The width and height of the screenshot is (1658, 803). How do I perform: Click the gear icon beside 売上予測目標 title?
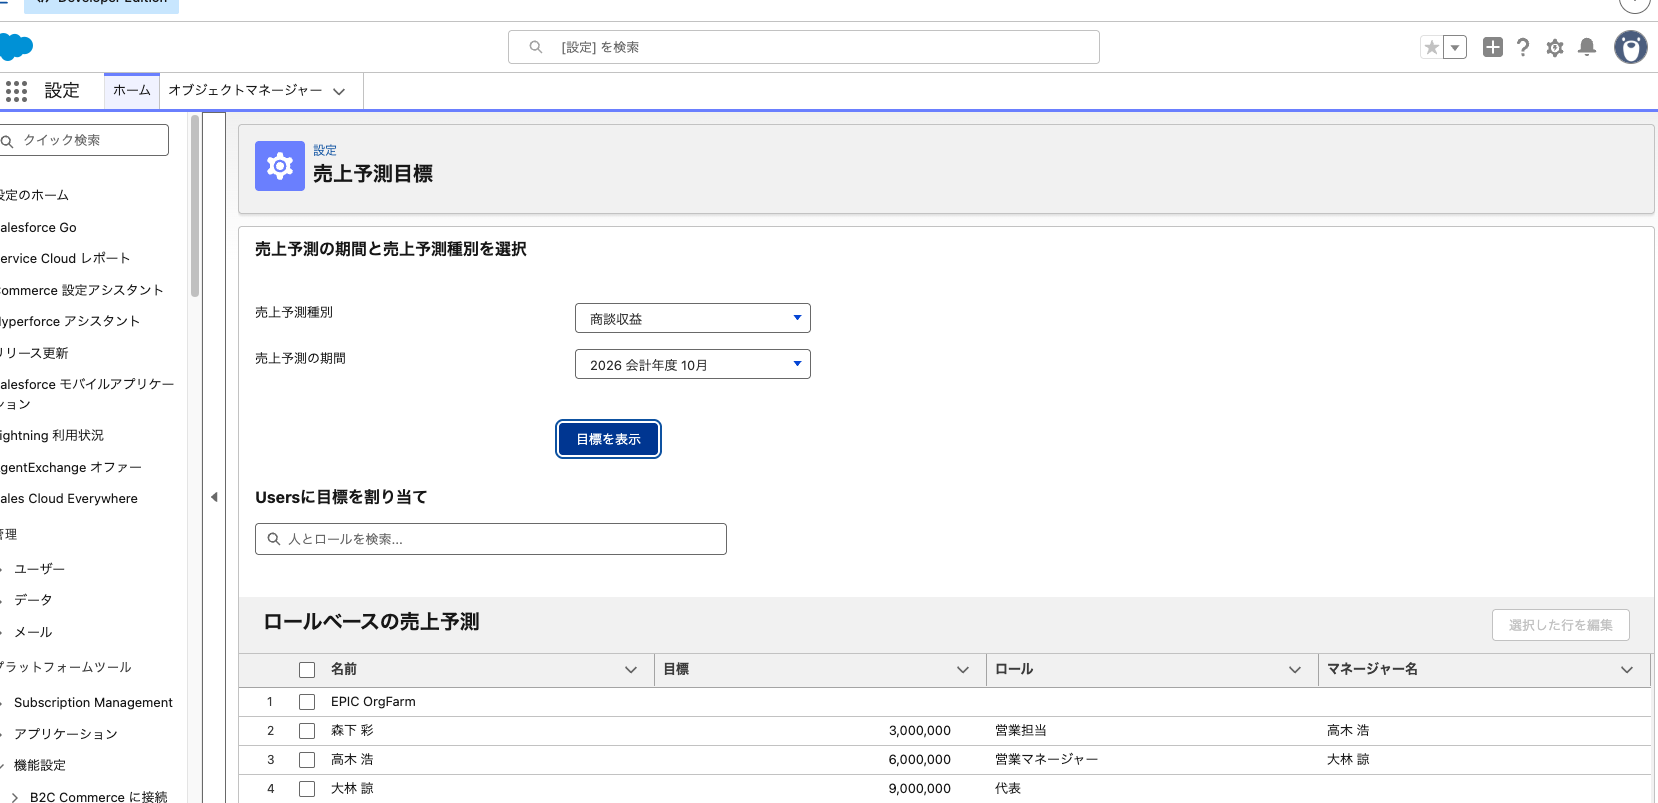[280, 166]
